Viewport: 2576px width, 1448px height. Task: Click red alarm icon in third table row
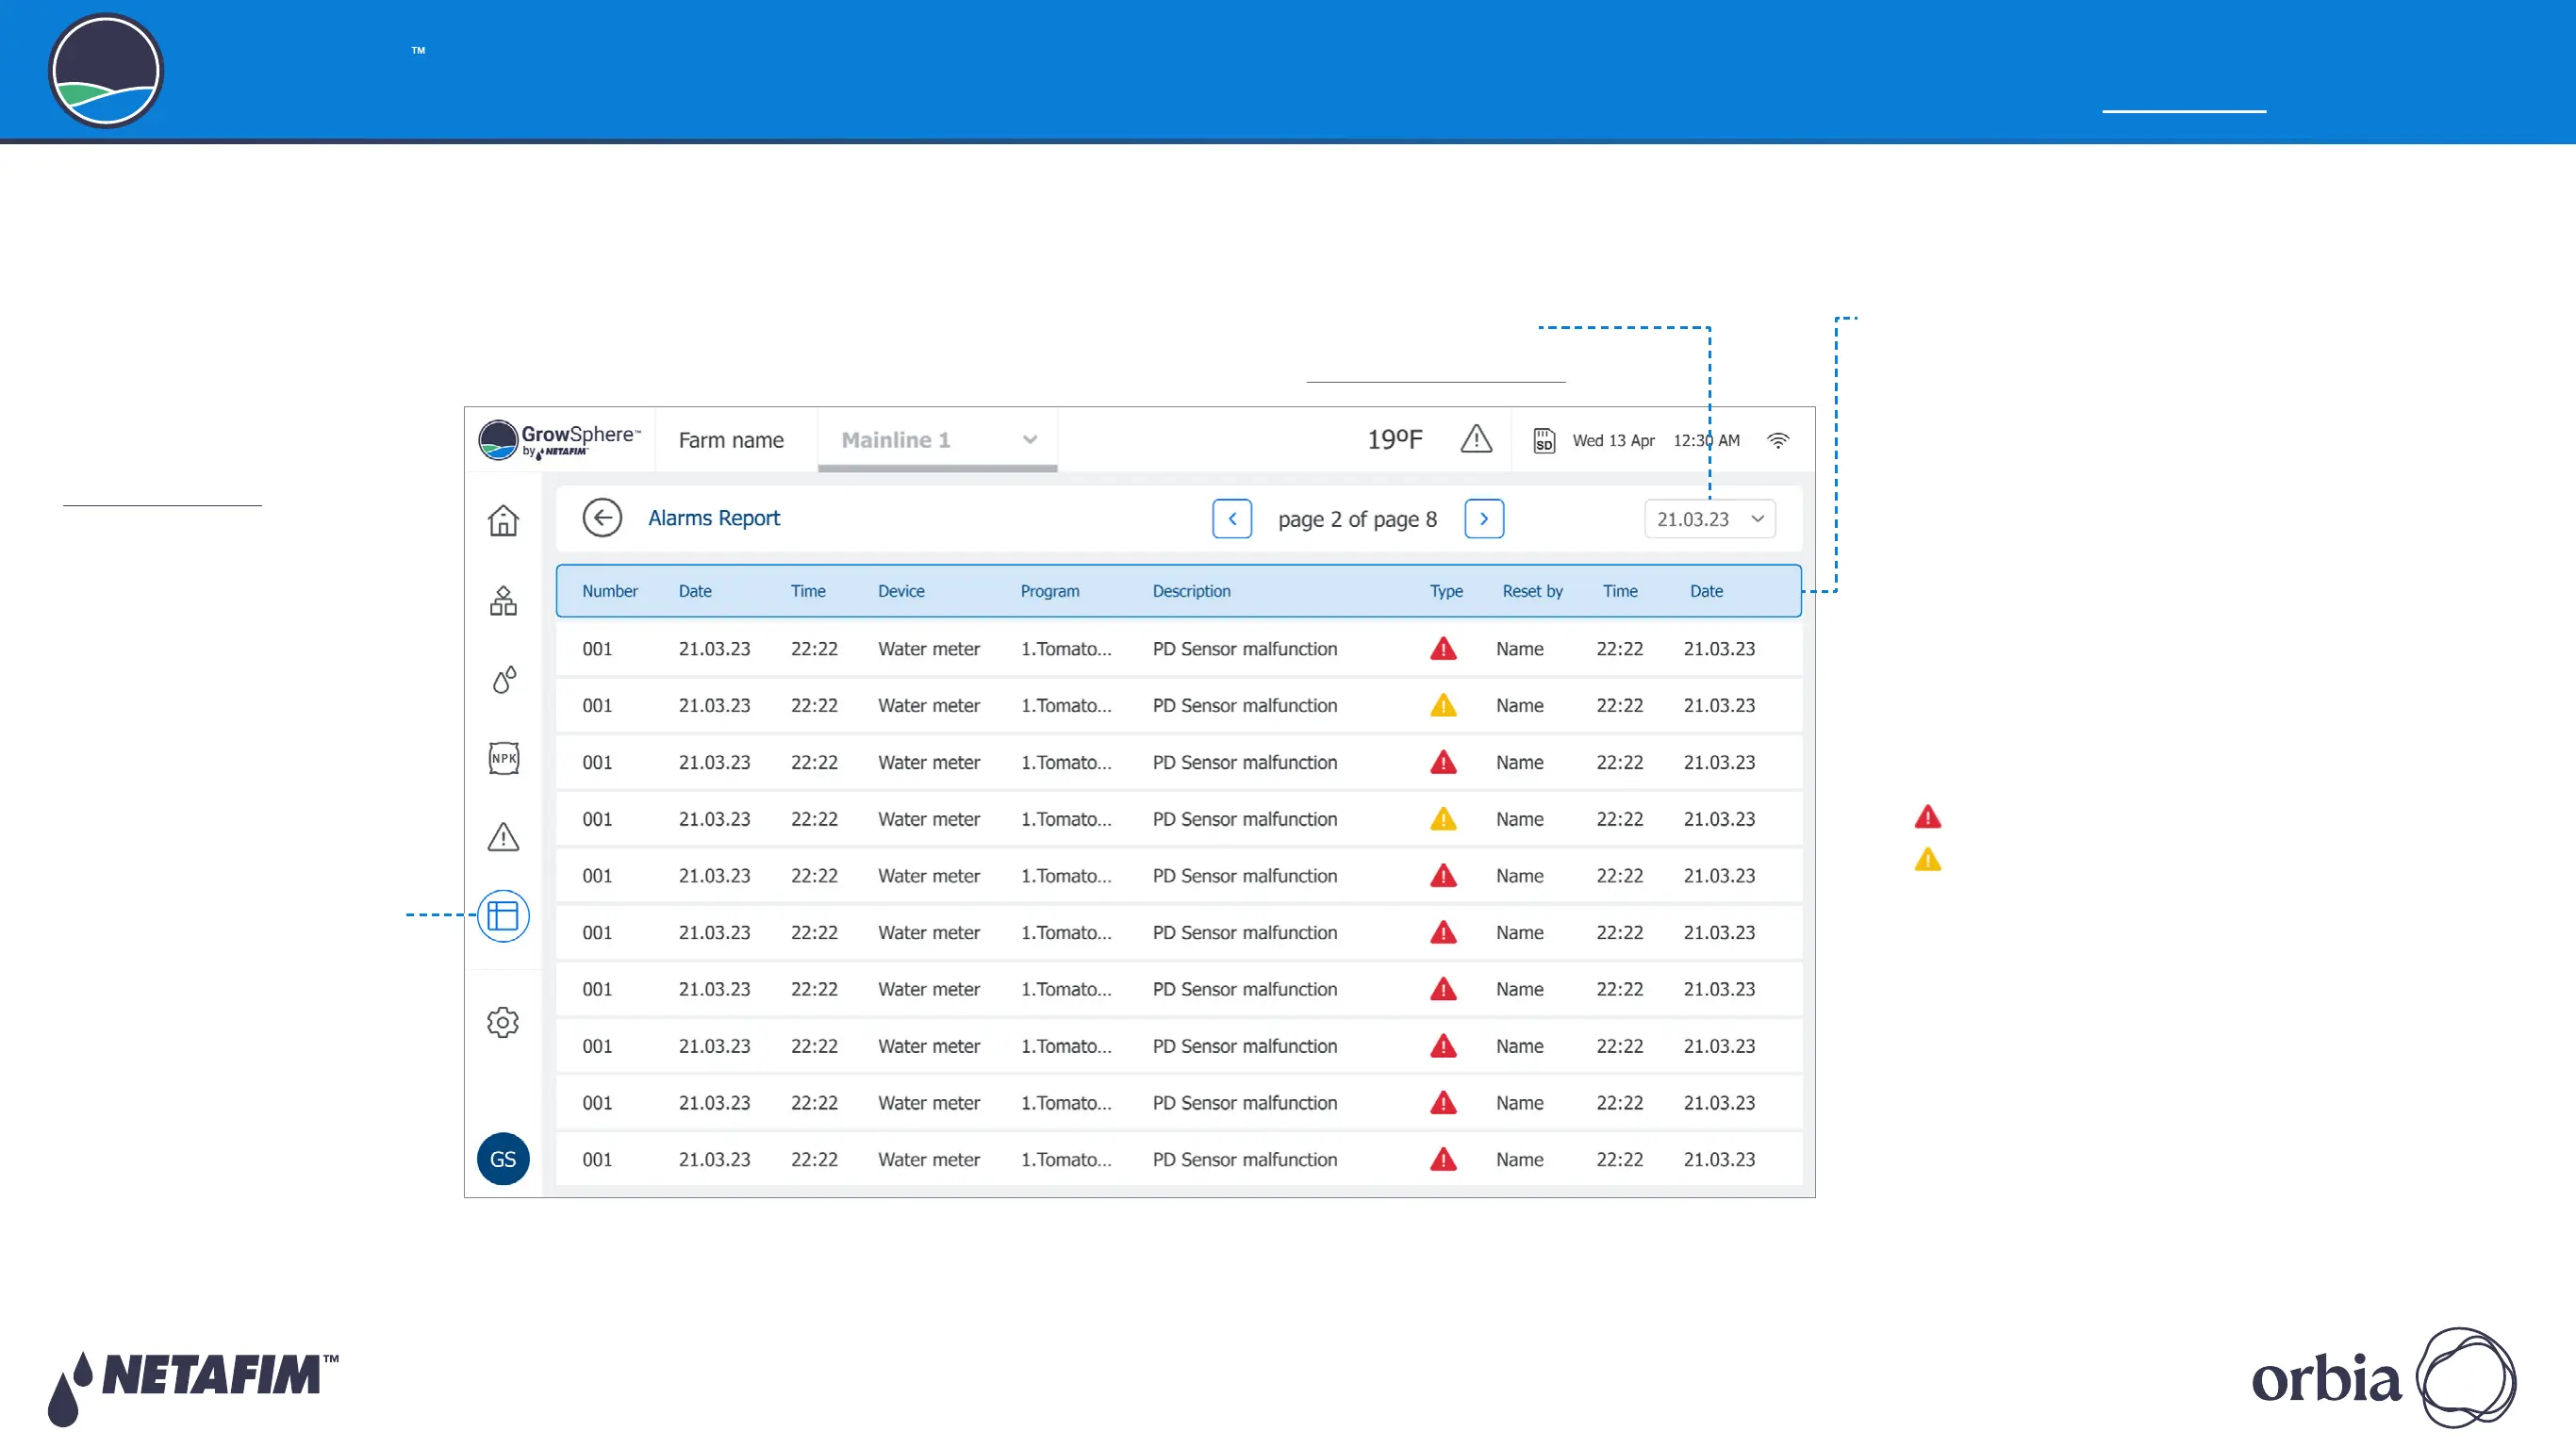(1443, 762)
